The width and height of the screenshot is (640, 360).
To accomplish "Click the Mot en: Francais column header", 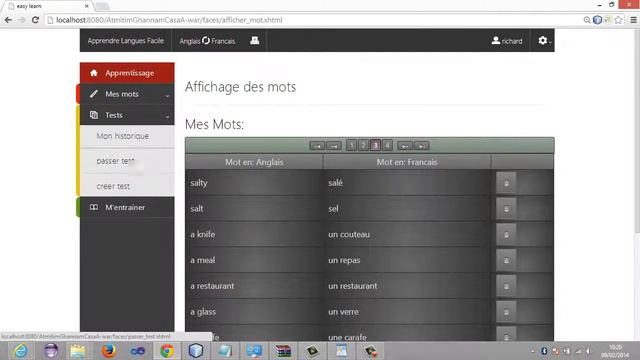I will tap(407, 162).
